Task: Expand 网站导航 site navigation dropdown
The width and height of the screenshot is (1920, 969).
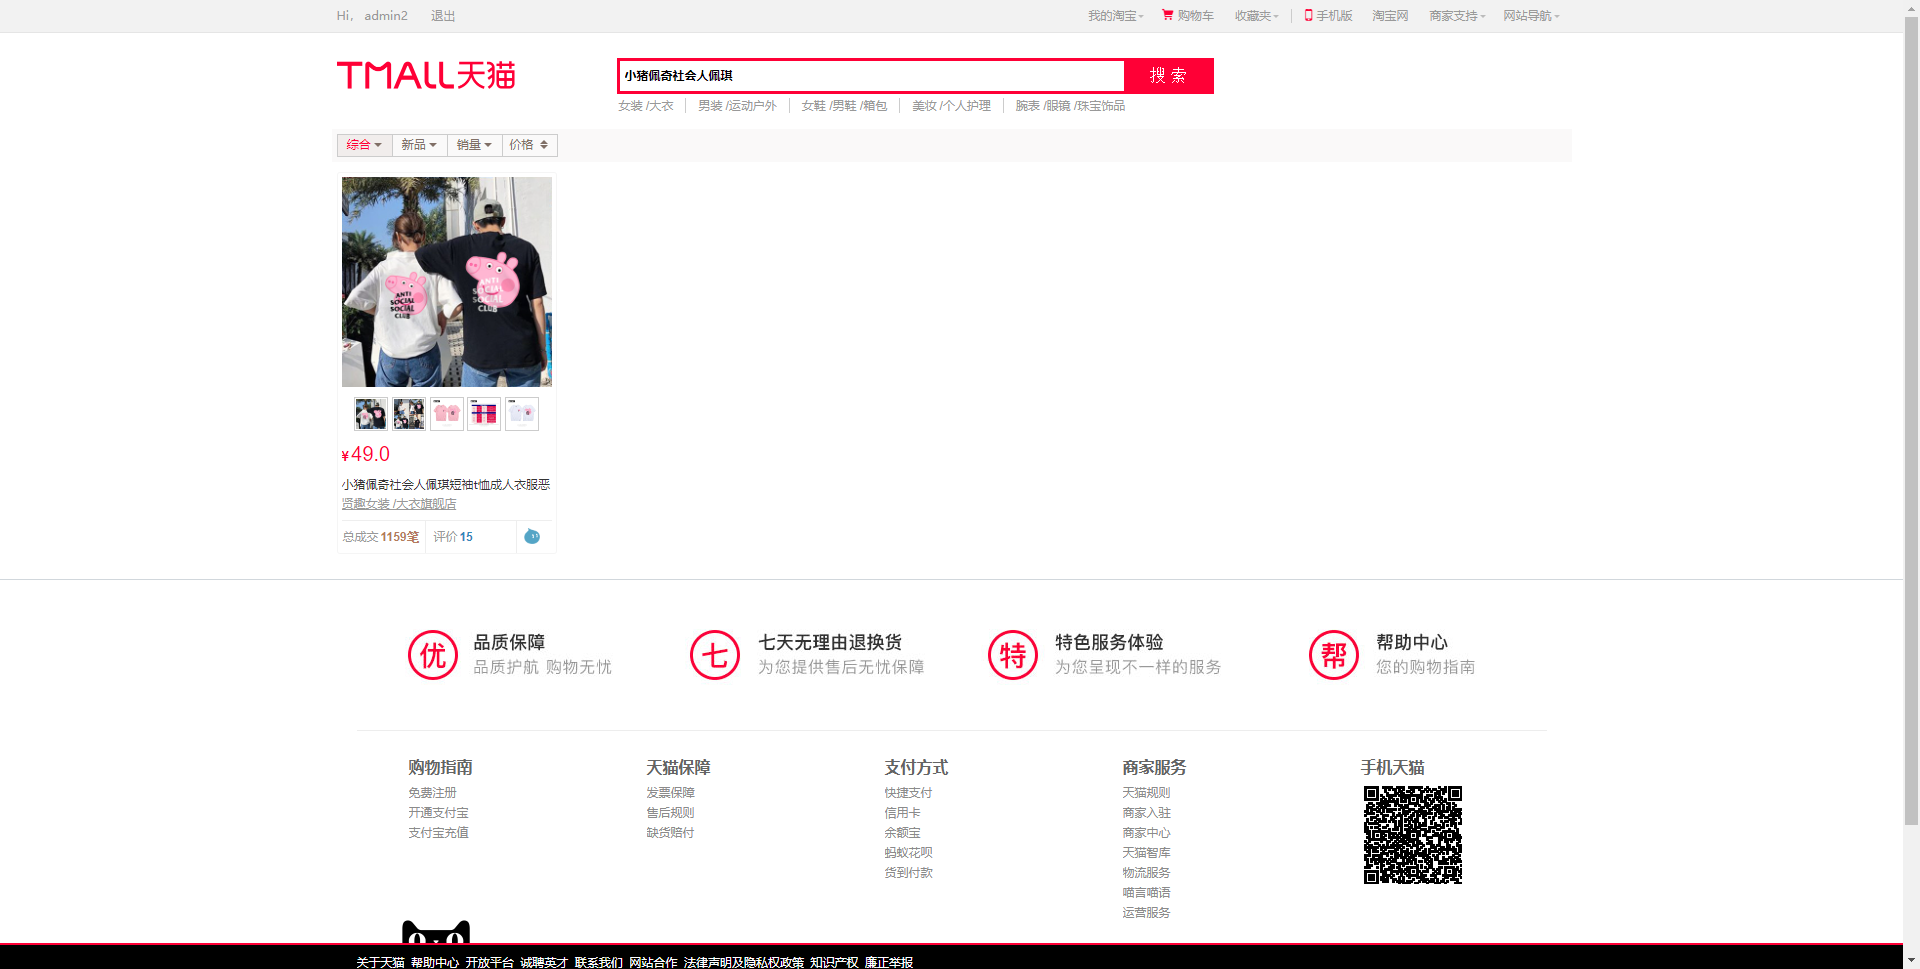Action: 1532,16
